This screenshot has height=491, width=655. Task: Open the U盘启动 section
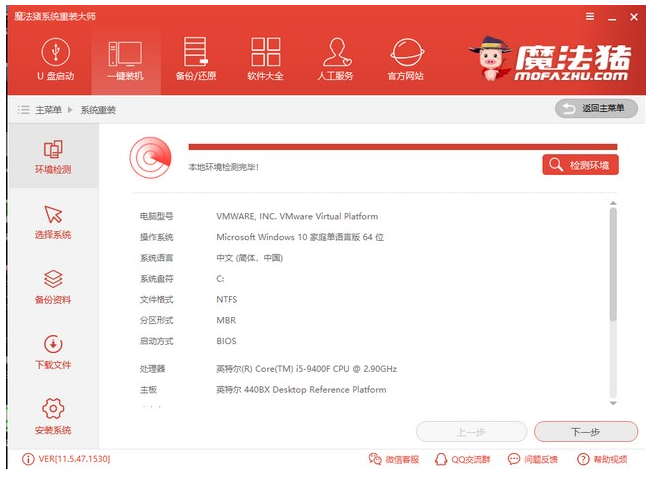55,59
